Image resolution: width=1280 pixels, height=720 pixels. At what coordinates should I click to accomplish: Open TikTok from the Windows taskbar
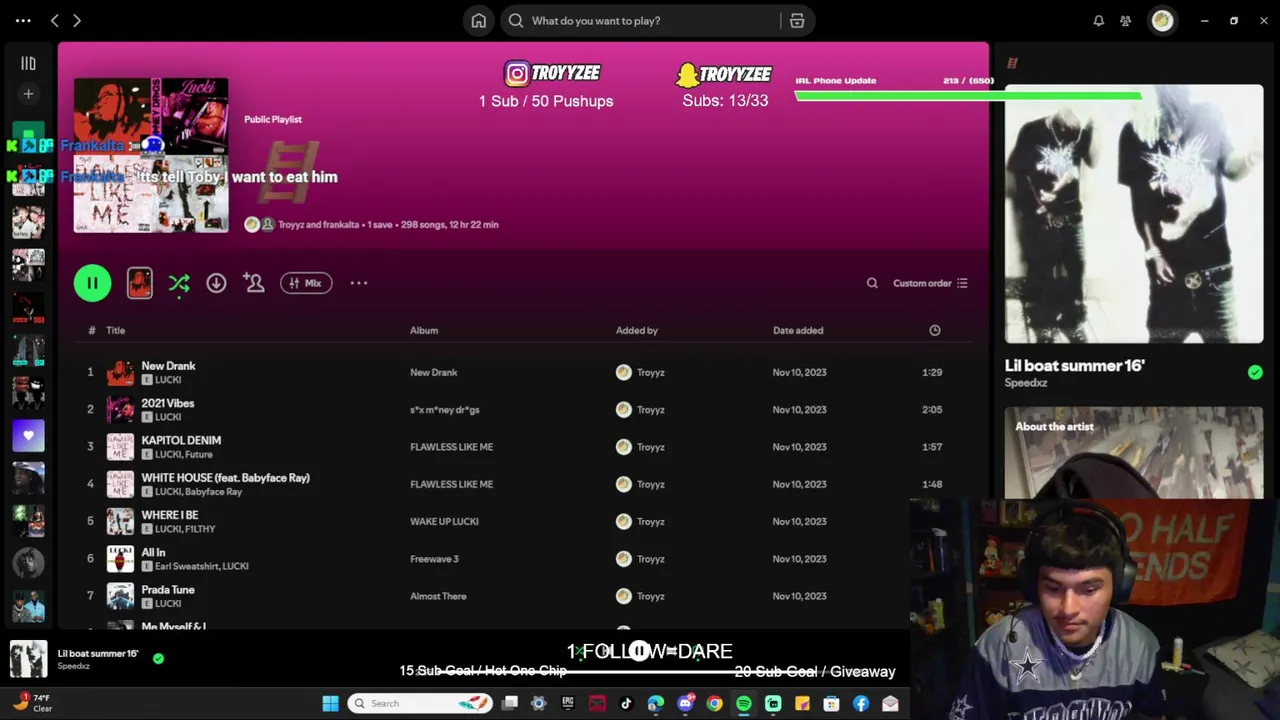pyautogui.click(x=626, y=703)
